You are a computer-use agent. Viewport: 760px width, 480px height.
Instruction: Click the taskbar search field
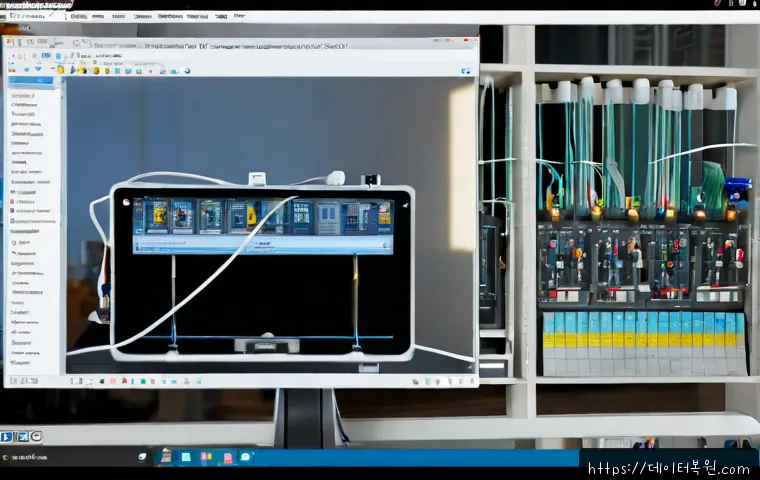click(68, 457)
